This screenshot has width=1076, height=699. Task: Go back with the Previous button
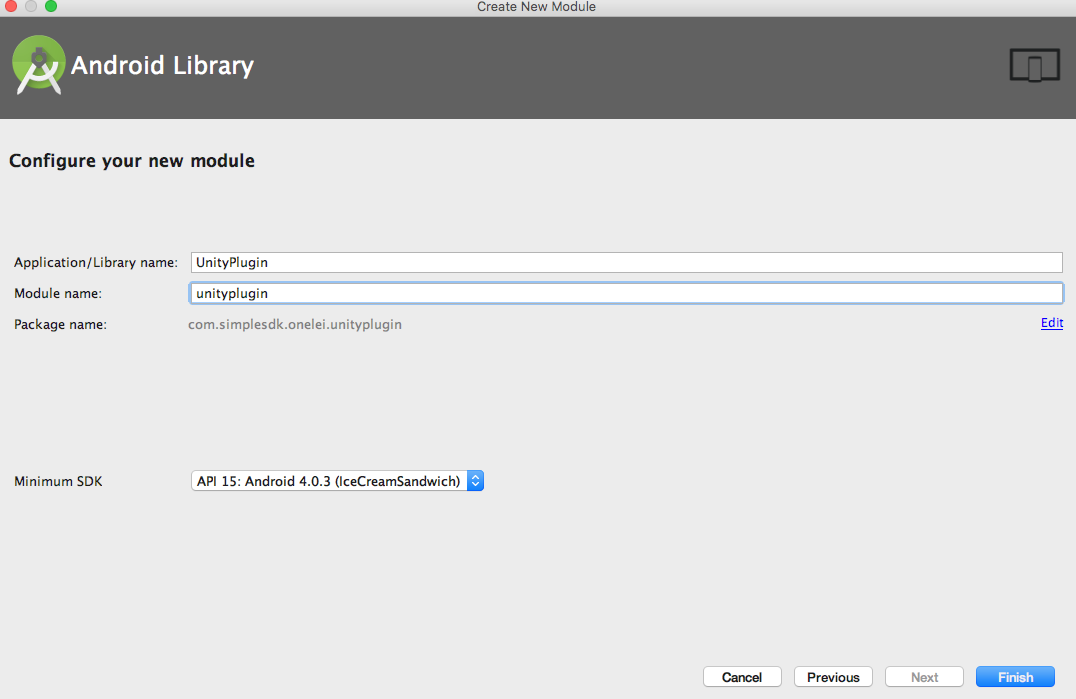pyautogui.click(x=833, y=677)
